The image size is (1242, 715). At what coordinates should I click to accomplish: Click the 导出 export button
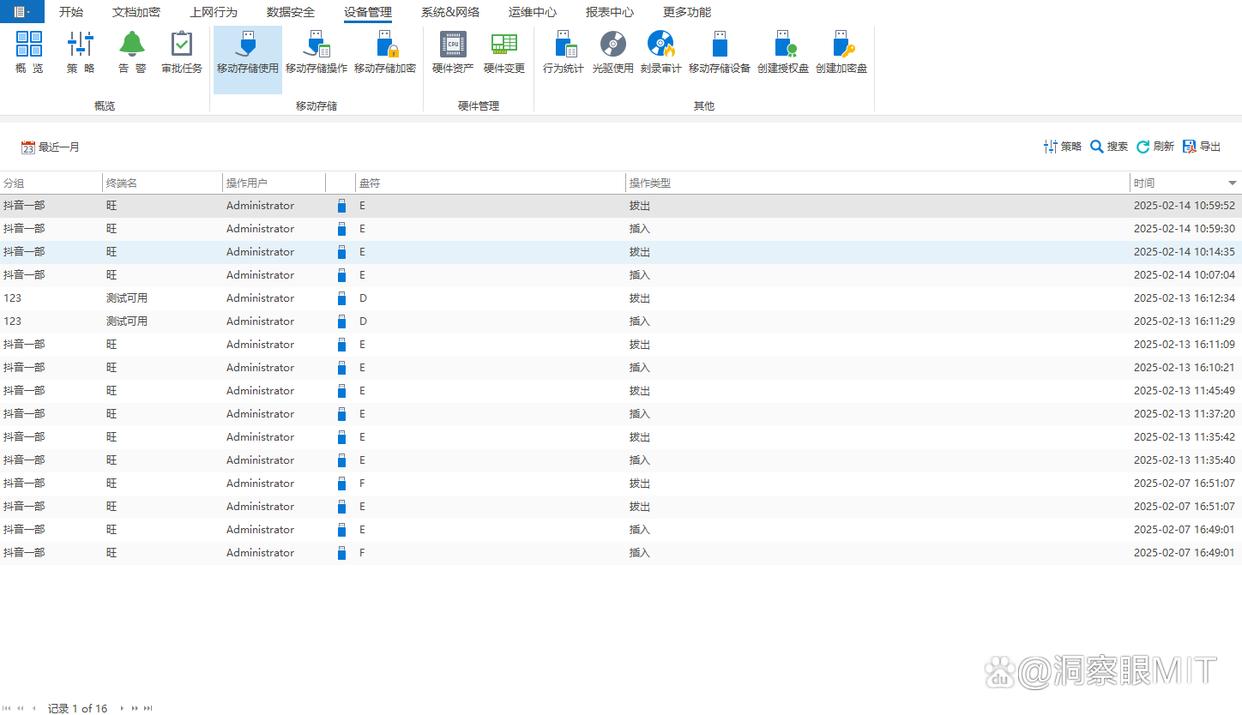point(1202,146)
